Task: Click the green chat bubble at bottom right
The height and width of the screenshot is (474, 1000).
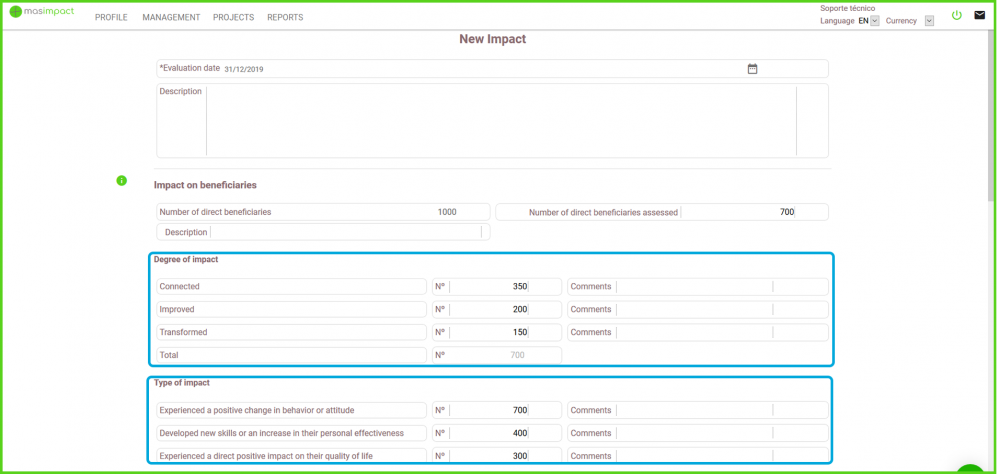Action: point(972,468)
